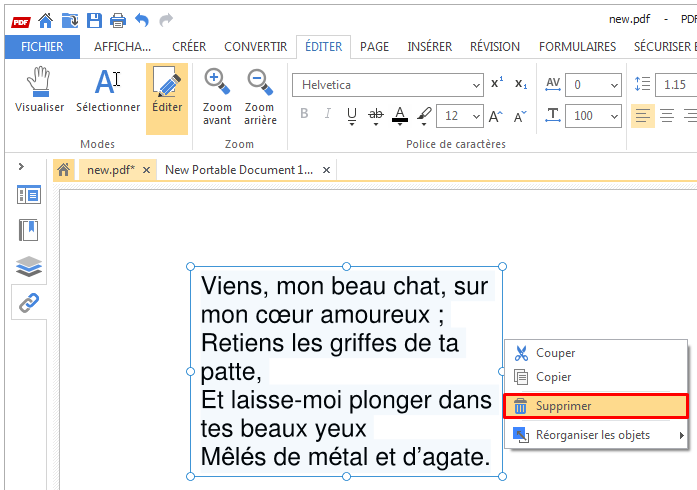Viewport: 697px width, 490px height.
Task: Apply superscript formatting
Action: 497,84
